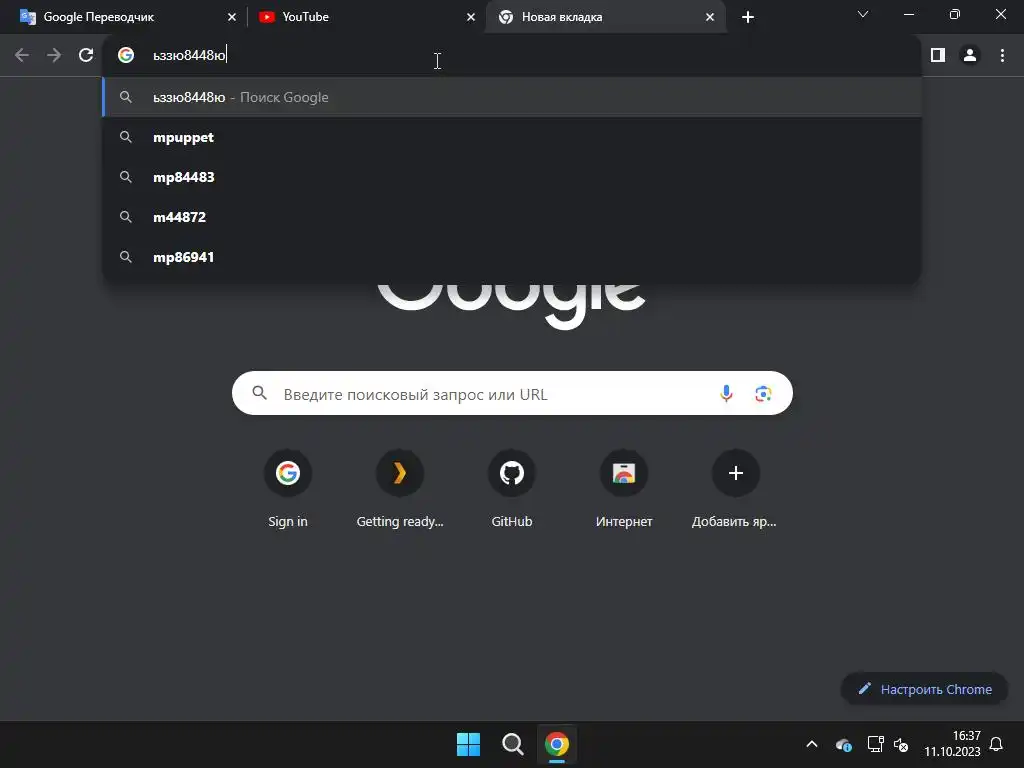
Task: Open Google Lens image search icon
Action: (763, 393)
